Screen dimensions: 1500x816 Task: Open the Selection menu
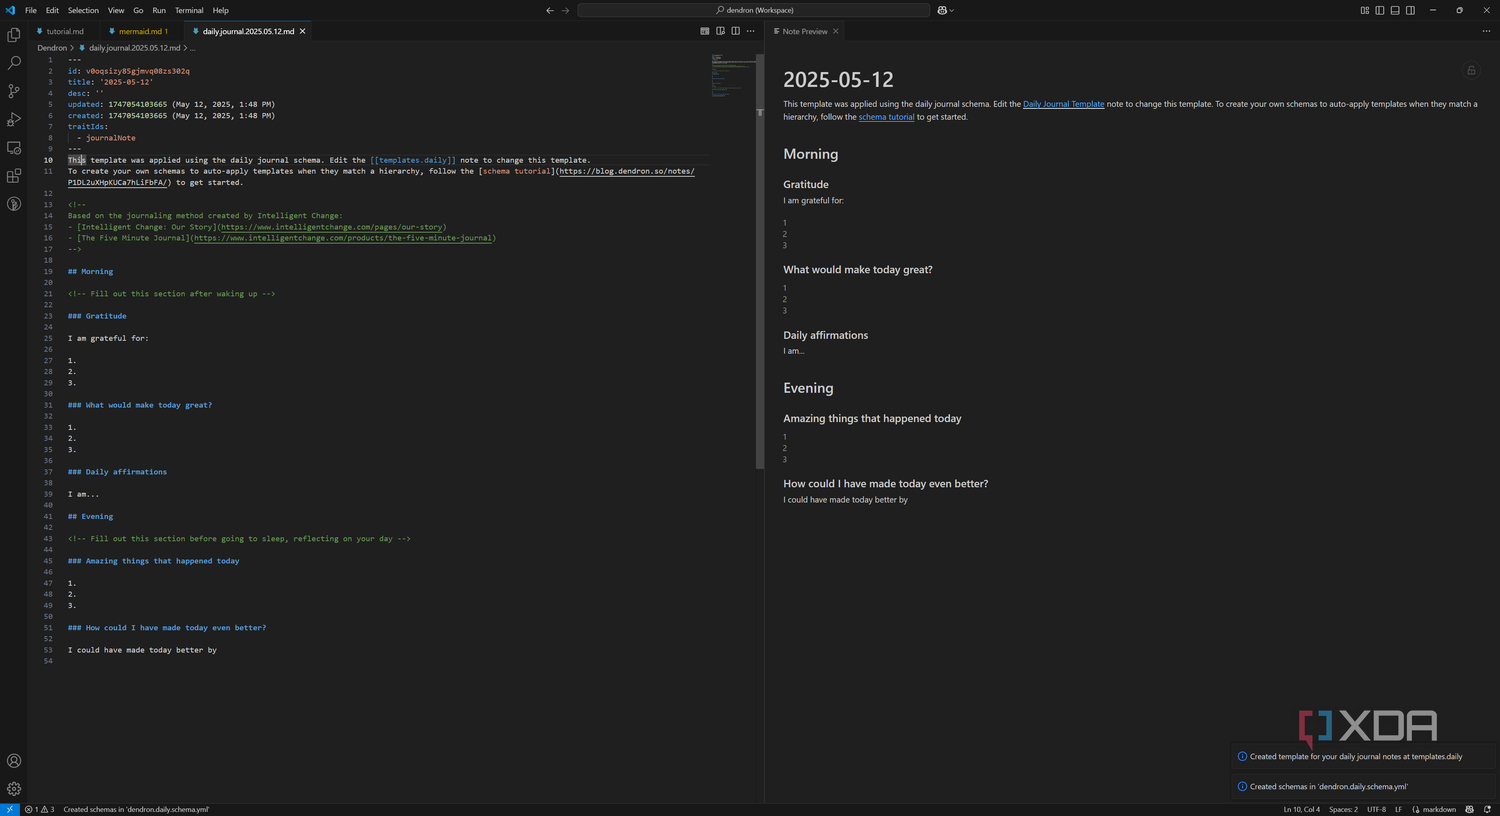coord(83,10)
